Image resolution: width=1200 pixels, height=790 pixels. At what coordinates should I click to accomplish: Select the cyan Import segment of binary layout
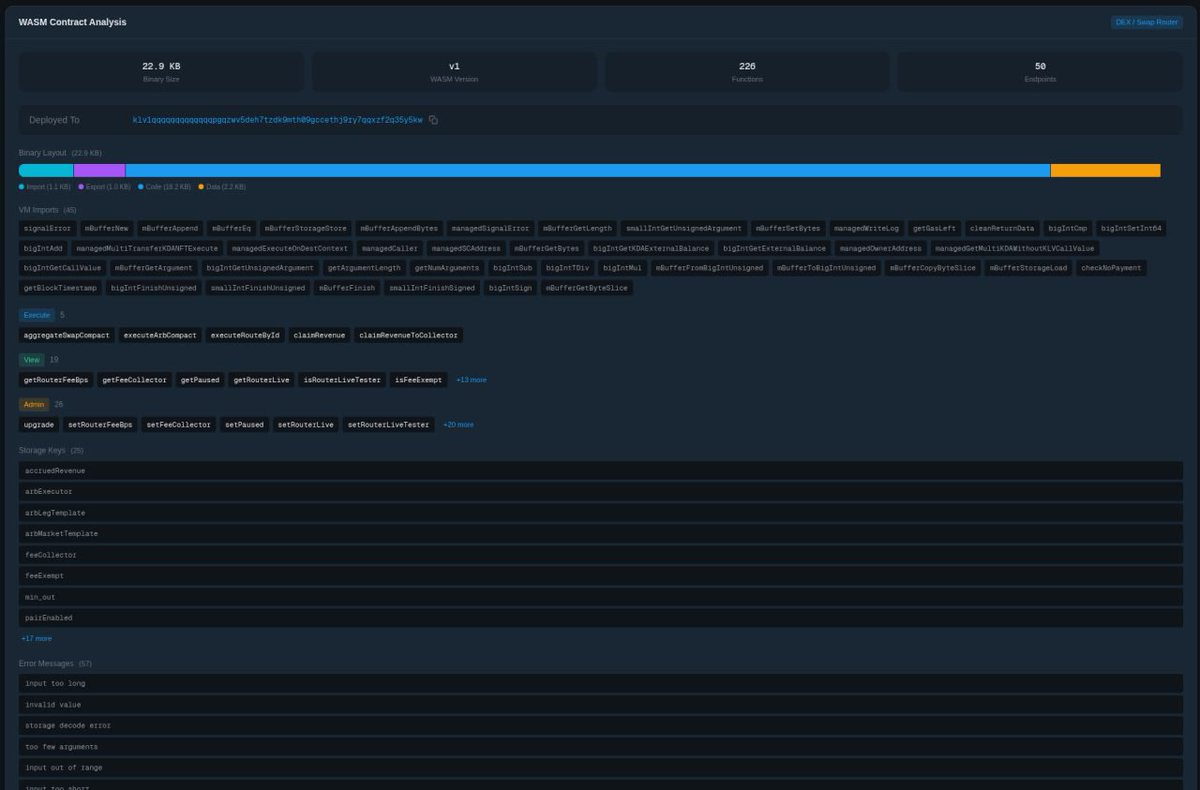[46, 170]
